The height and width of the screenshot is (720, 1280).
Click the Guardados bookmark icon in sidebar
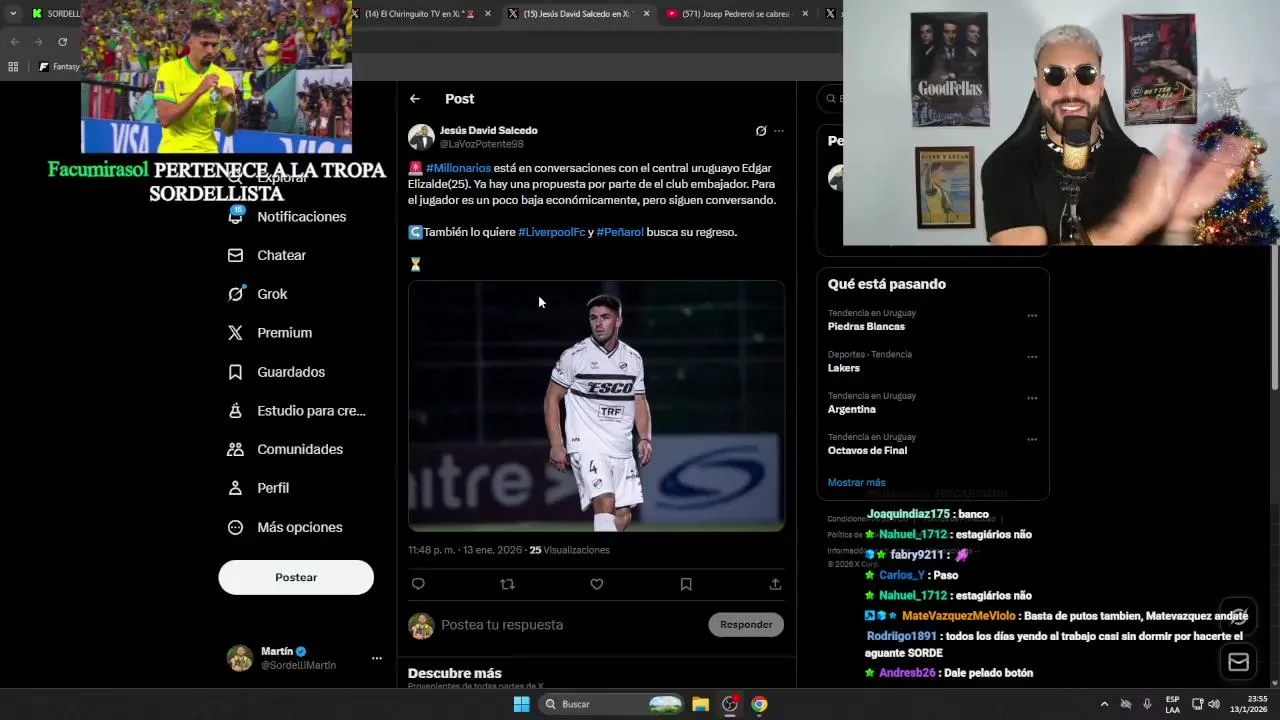(235, 372)
